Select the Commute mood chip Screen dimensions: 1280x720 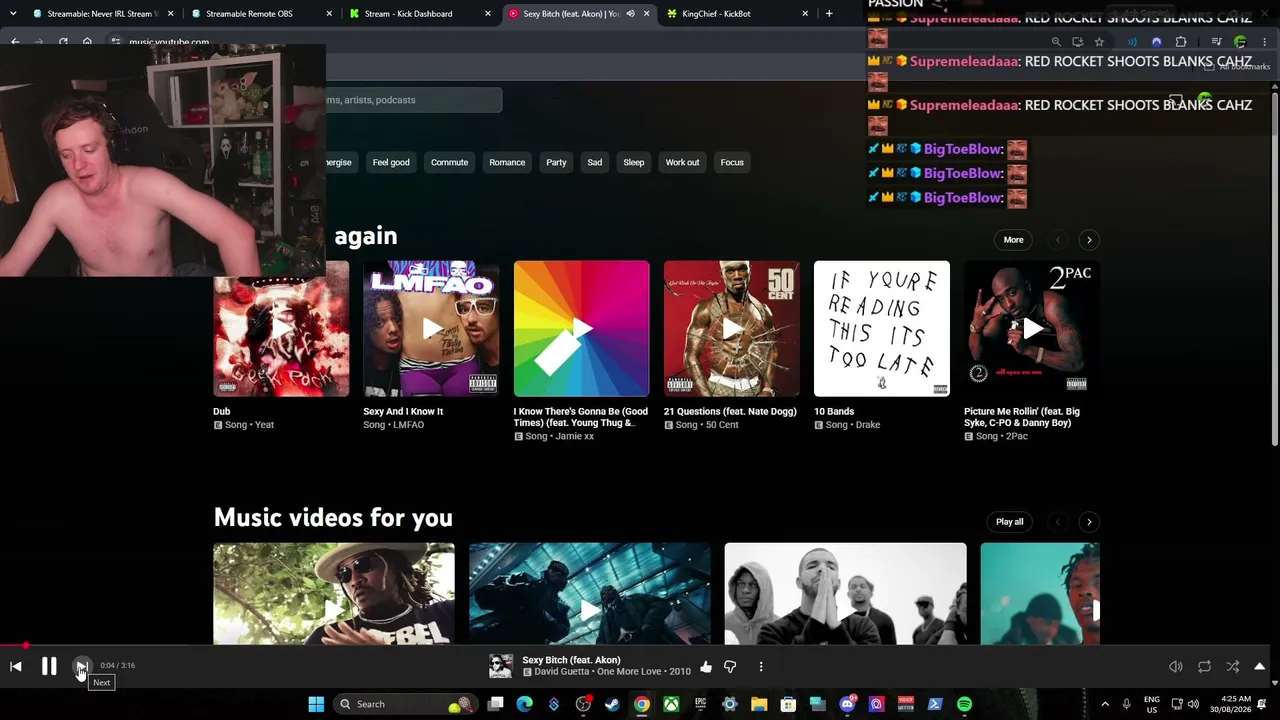tap(449, 162)
